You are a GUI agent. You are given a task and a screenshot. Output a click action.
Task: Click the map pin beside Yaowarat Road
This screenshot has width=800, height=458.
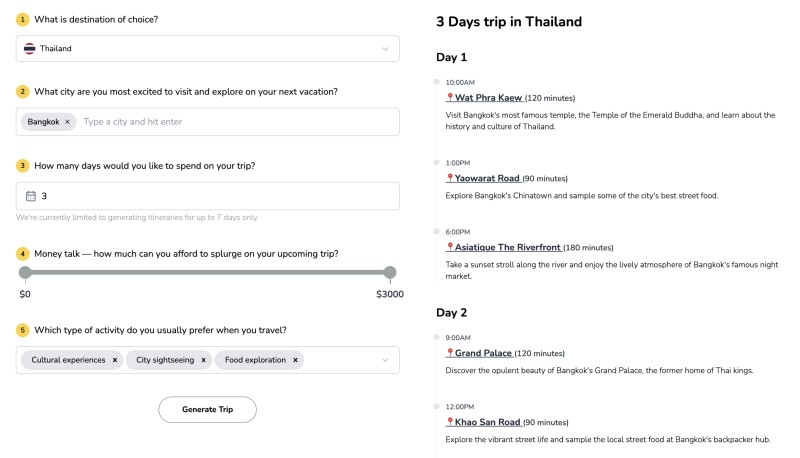click(x=450, y=177)
